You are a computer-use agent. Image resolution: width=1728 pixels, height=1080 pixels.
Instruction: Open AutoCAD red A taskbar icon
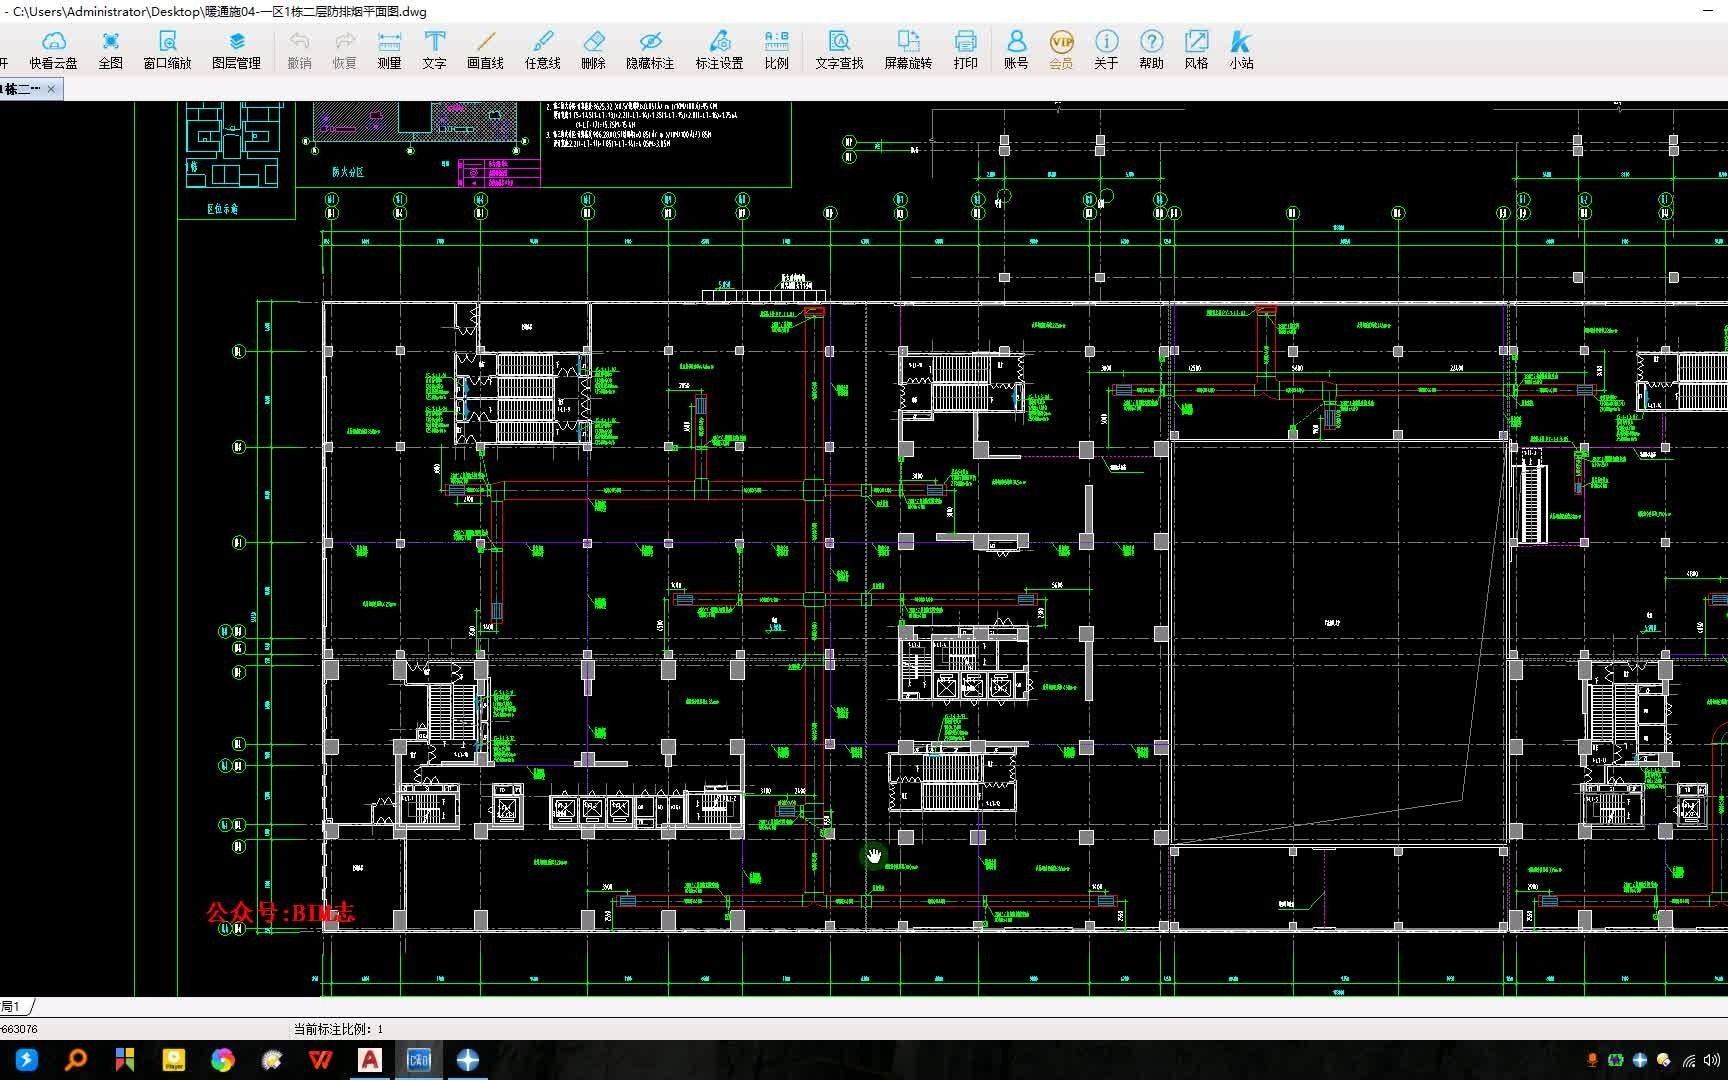(x=370, y=1060)
